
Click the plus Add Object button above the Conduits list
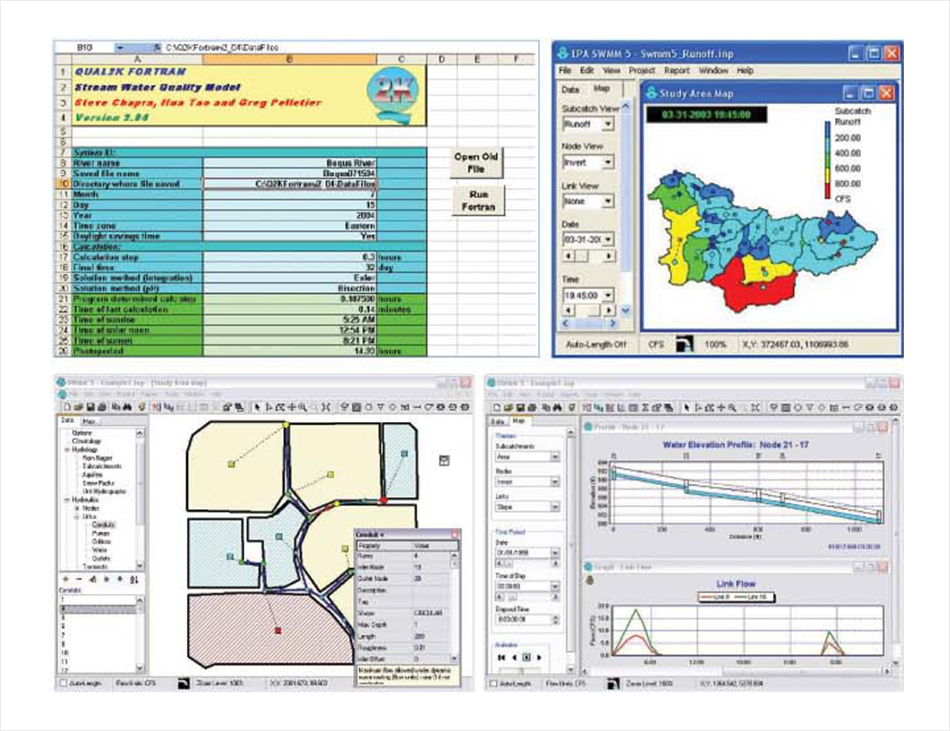[x=66, y=580]
